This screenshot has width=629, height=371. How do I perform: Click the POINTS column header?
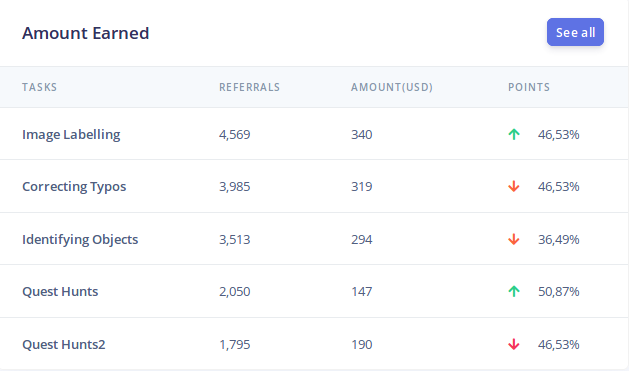(x=529, y=87)
